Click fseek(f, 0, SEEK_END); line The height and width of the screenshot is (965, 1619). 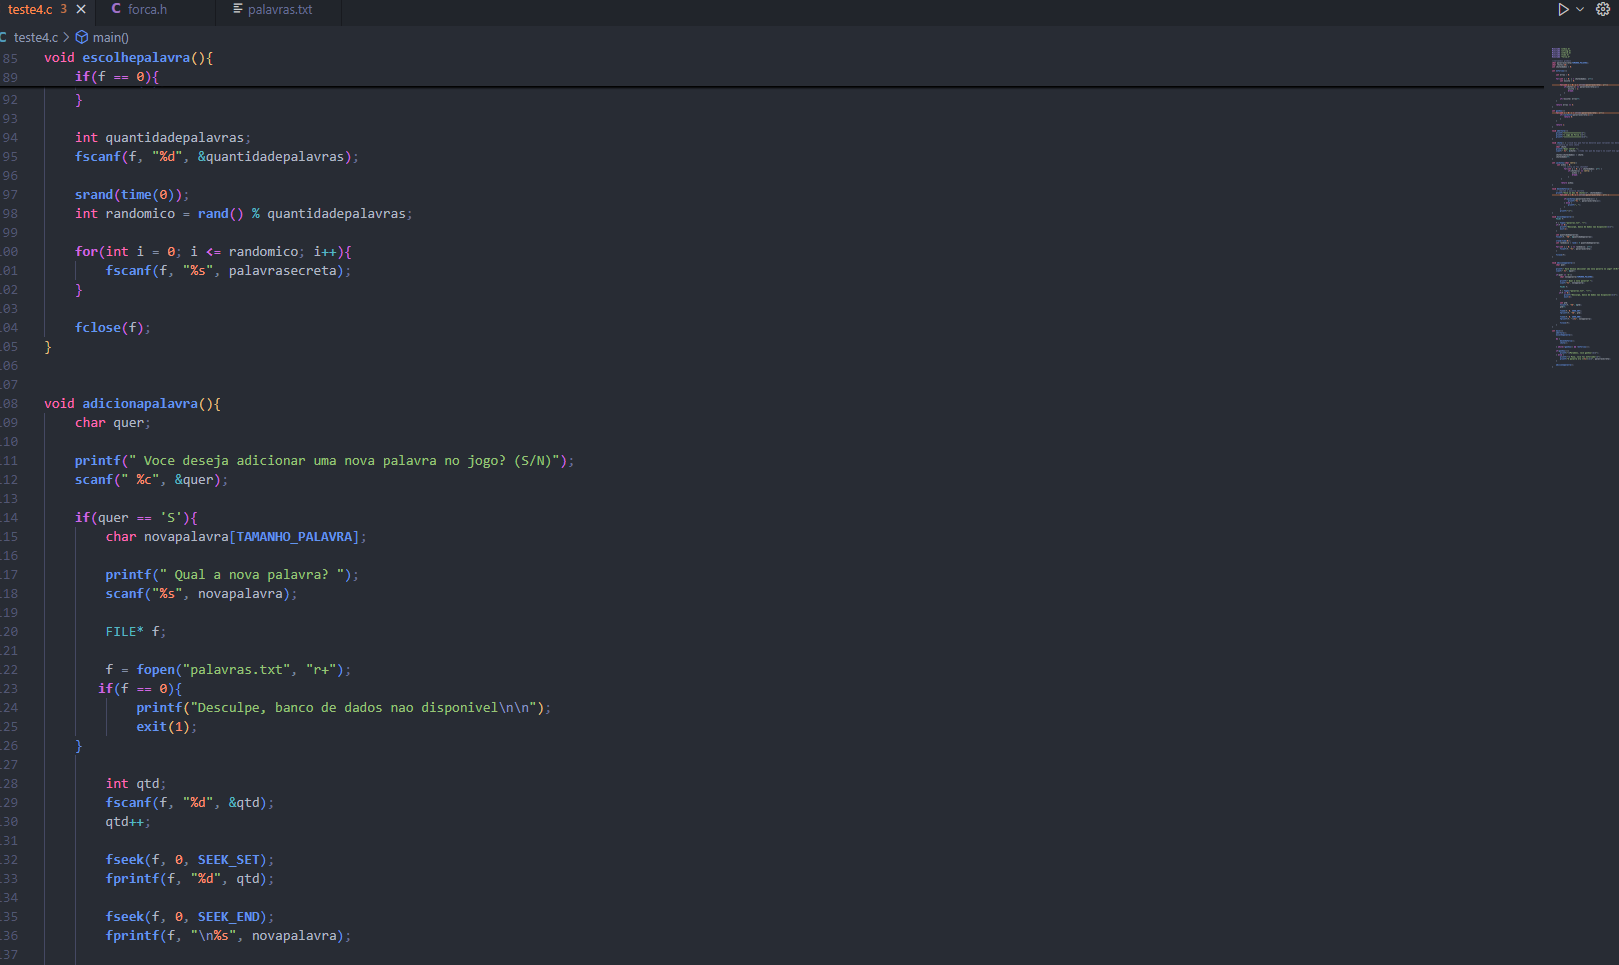click(190, 917)
